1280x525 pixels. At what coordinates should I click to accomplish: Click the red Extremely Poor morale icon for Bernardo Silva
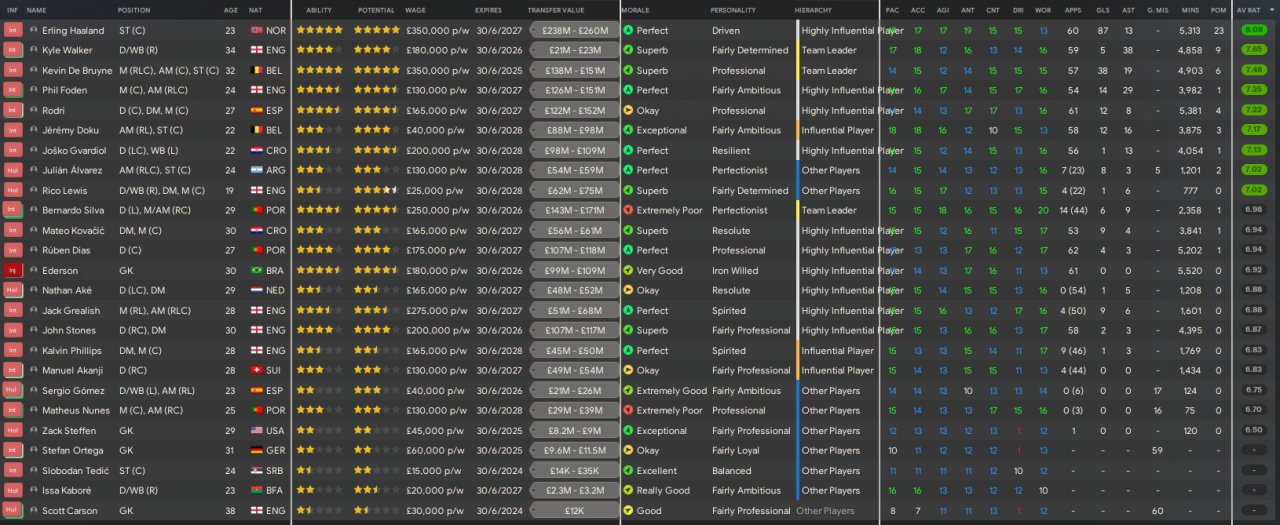(x=628, y=210)
